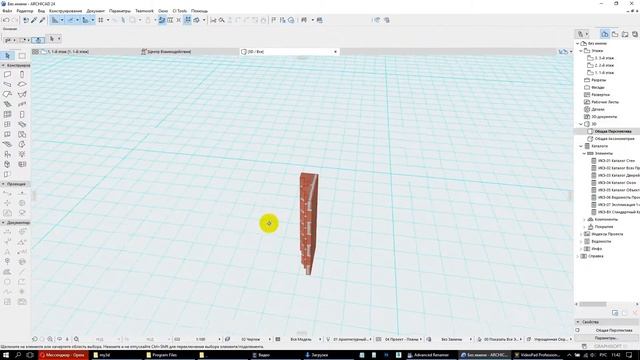Open the Конструирование menu

pyautogui.click(x=65, y=11)
